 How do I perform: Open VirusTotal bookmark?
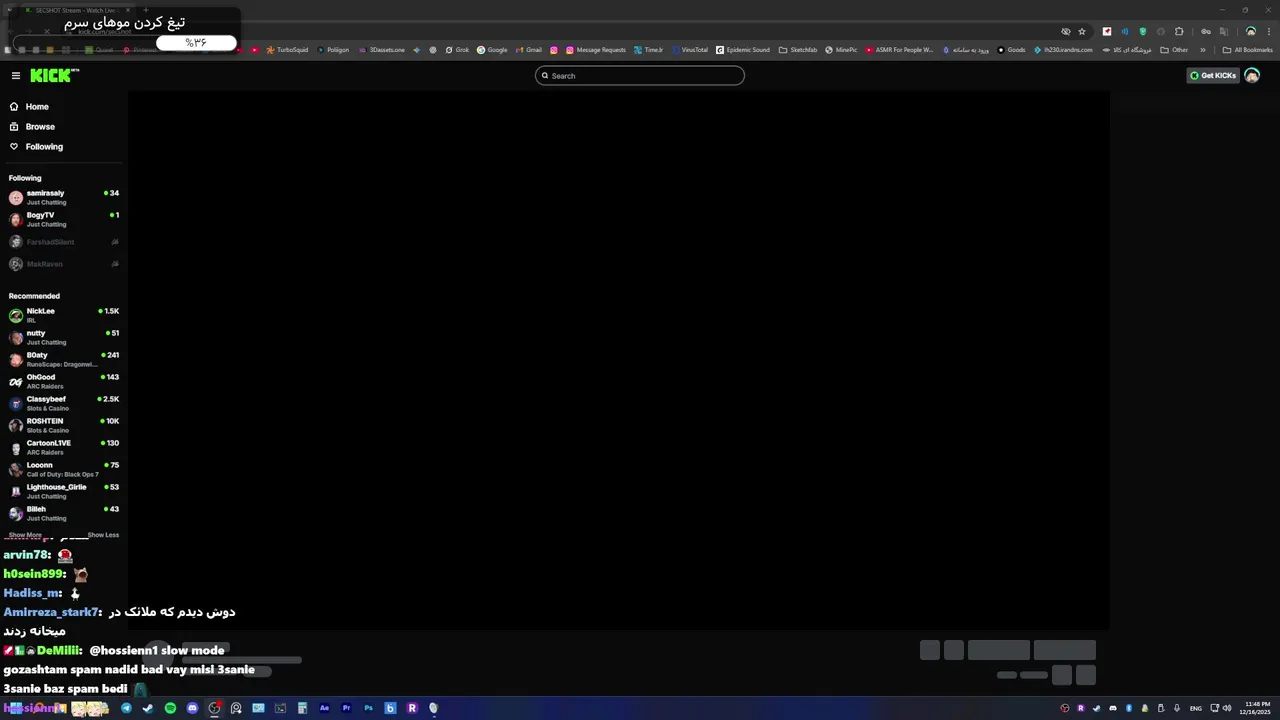click(x=690, y=49)
